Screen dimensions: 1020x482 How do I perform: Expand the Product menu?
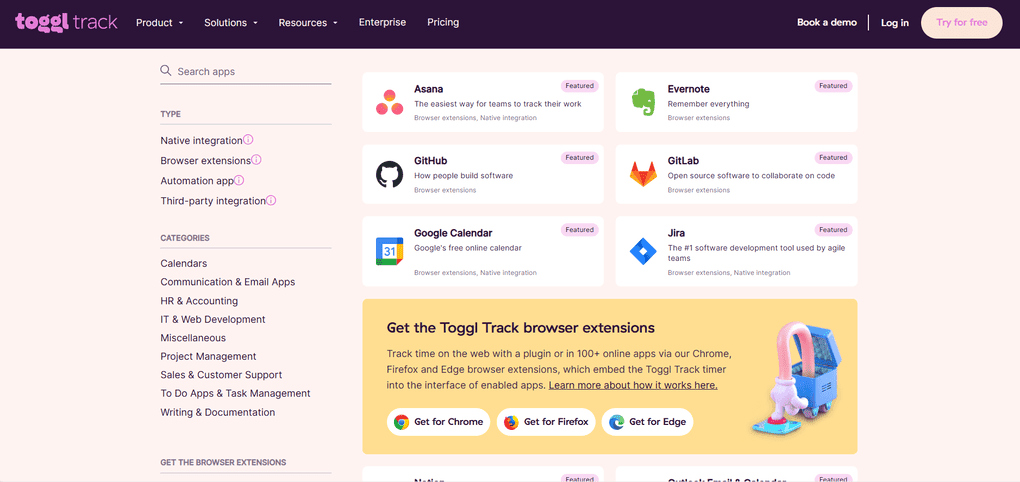point(159,22)
